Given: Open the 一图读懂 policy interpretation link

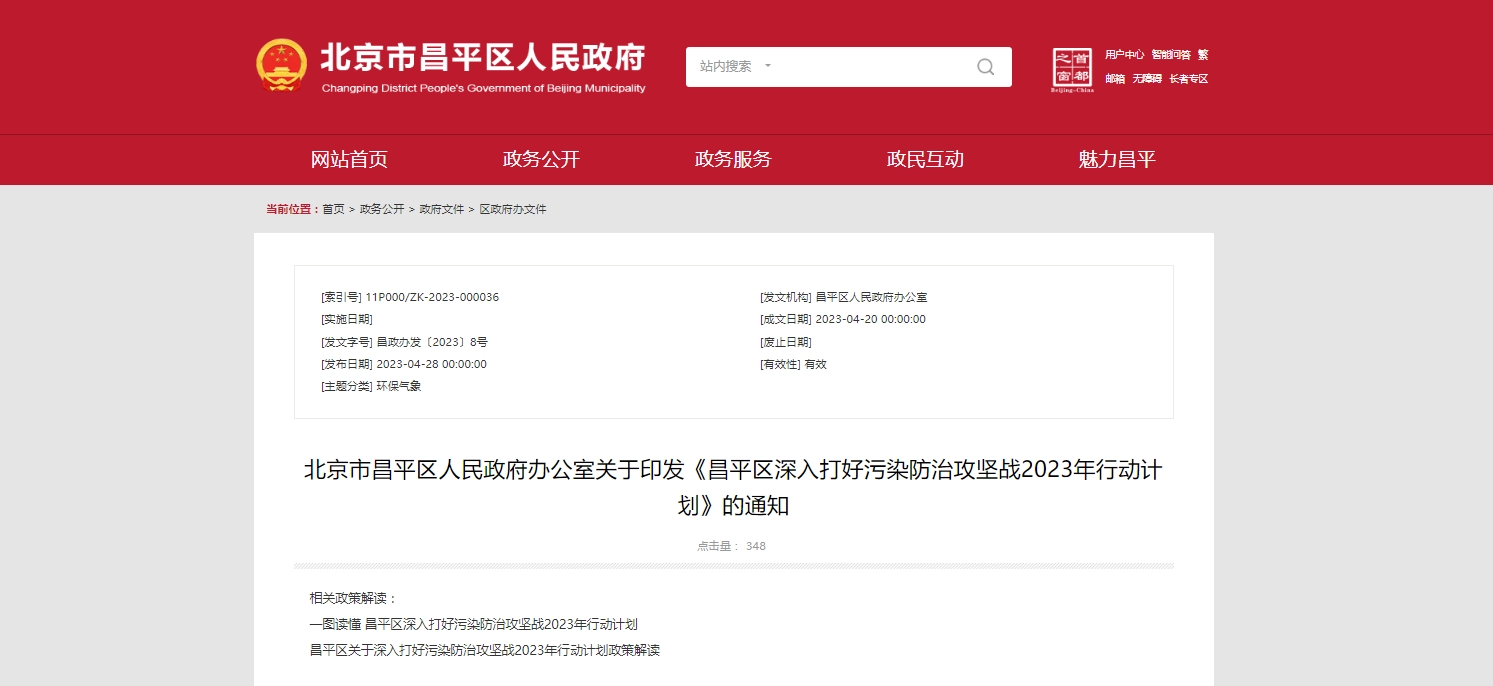Looking at the screenshot, I should [x=473, y=624].
